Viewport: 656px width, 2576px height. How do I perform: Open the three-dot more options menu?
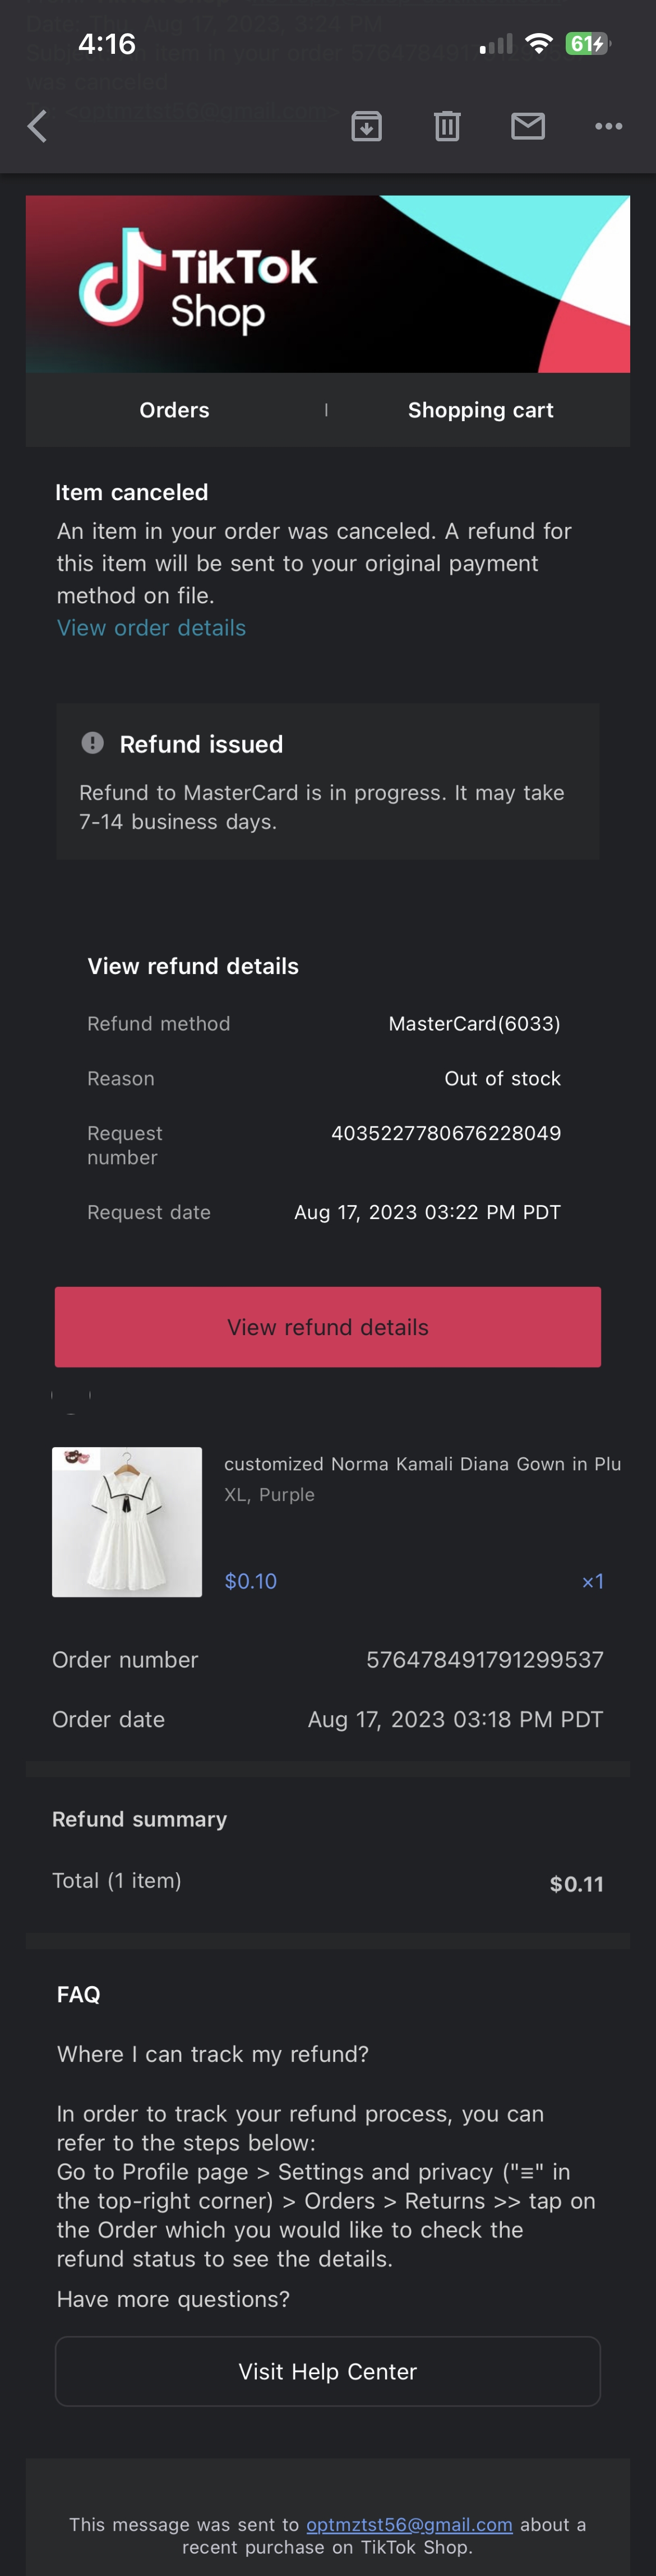click(608, 126)
